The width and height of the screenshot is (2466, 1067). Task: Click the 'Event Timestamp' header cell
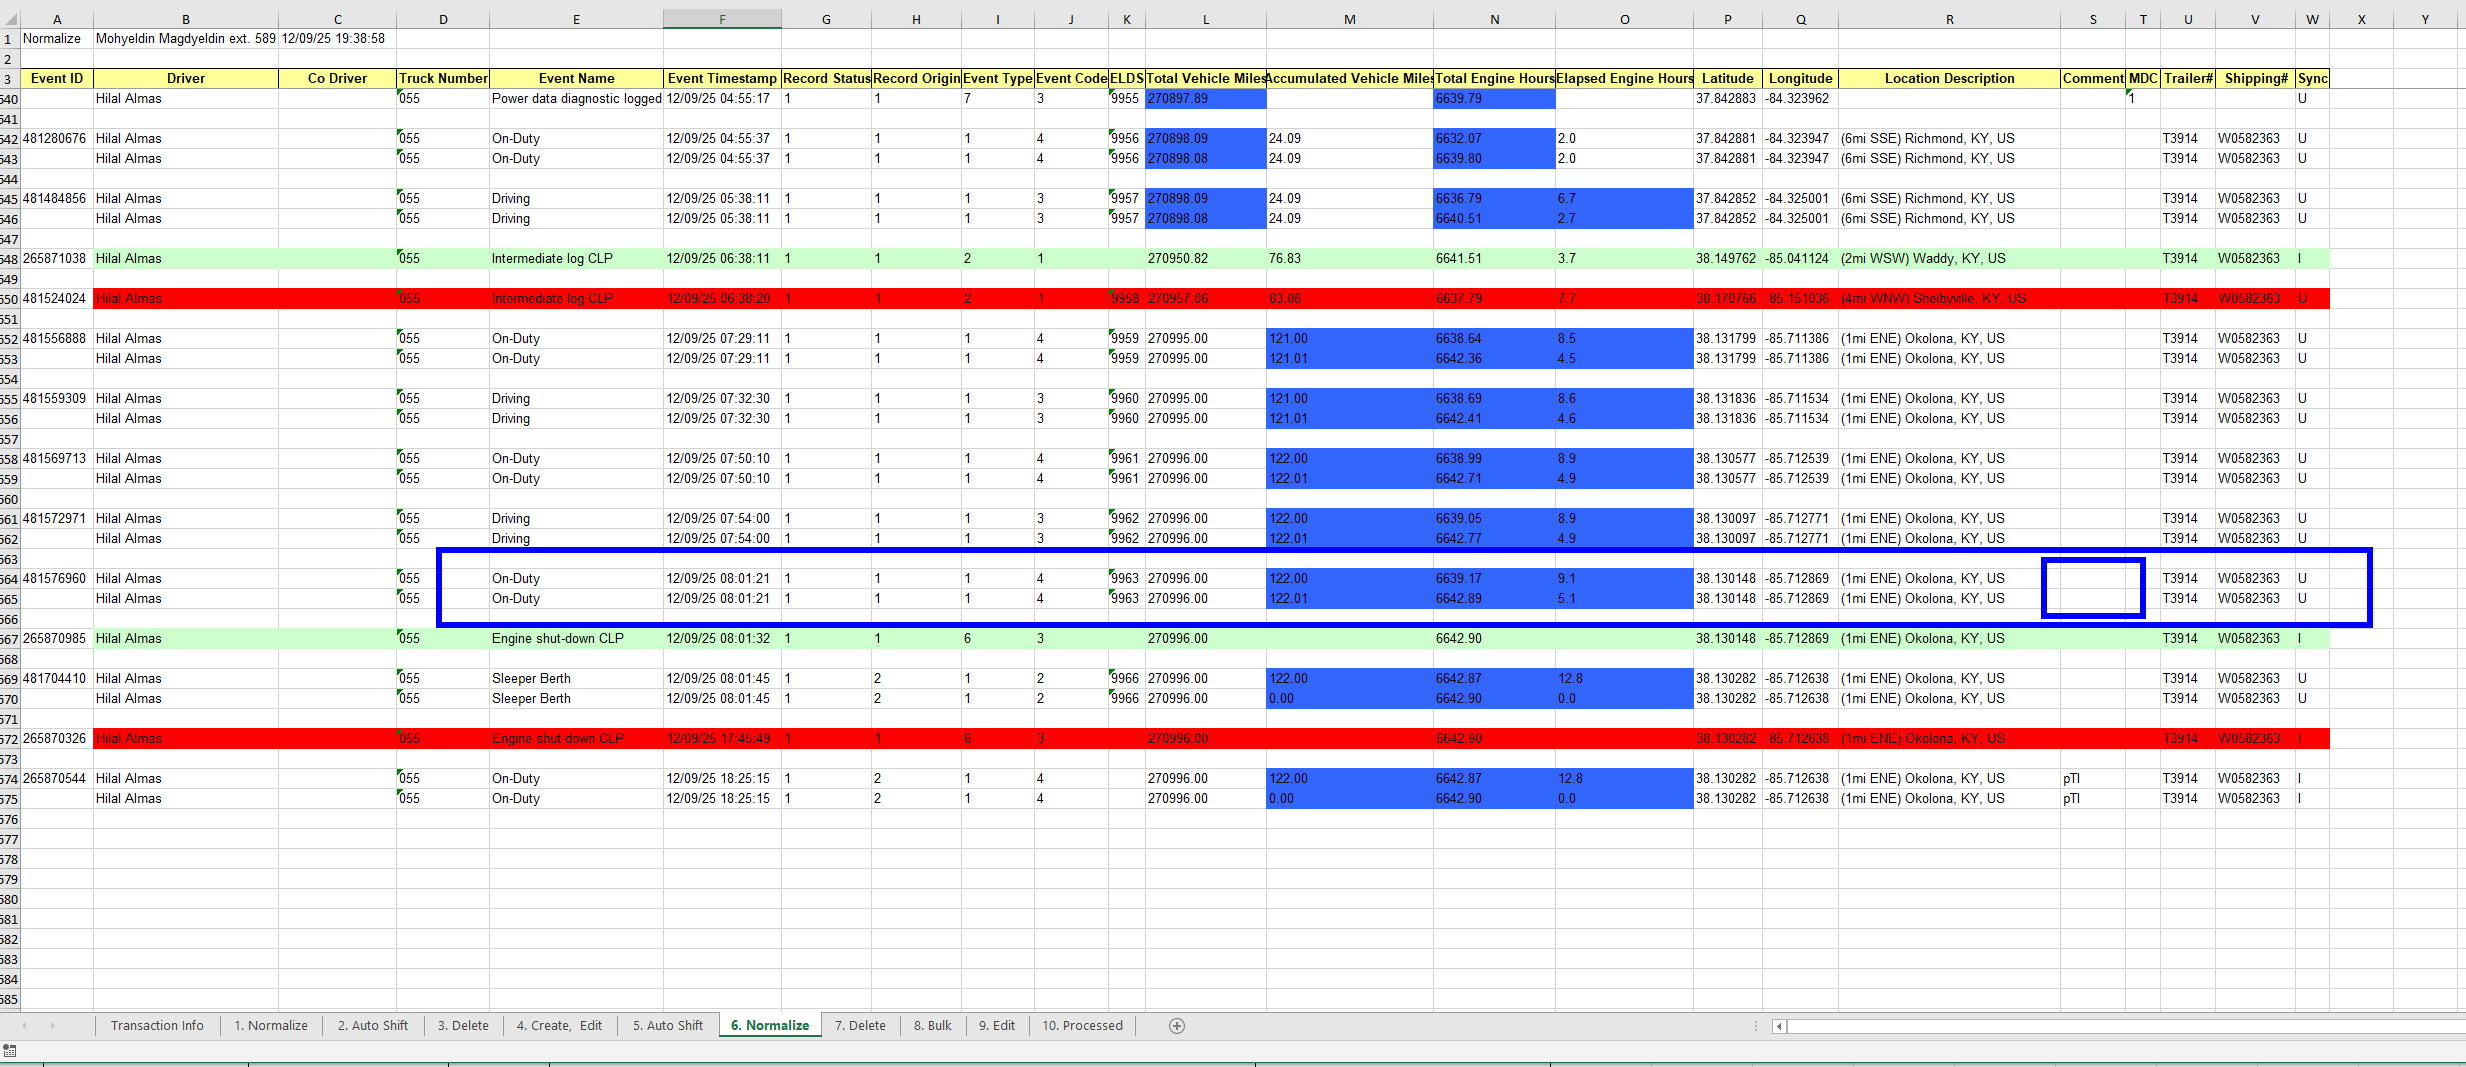coord(722,79)
